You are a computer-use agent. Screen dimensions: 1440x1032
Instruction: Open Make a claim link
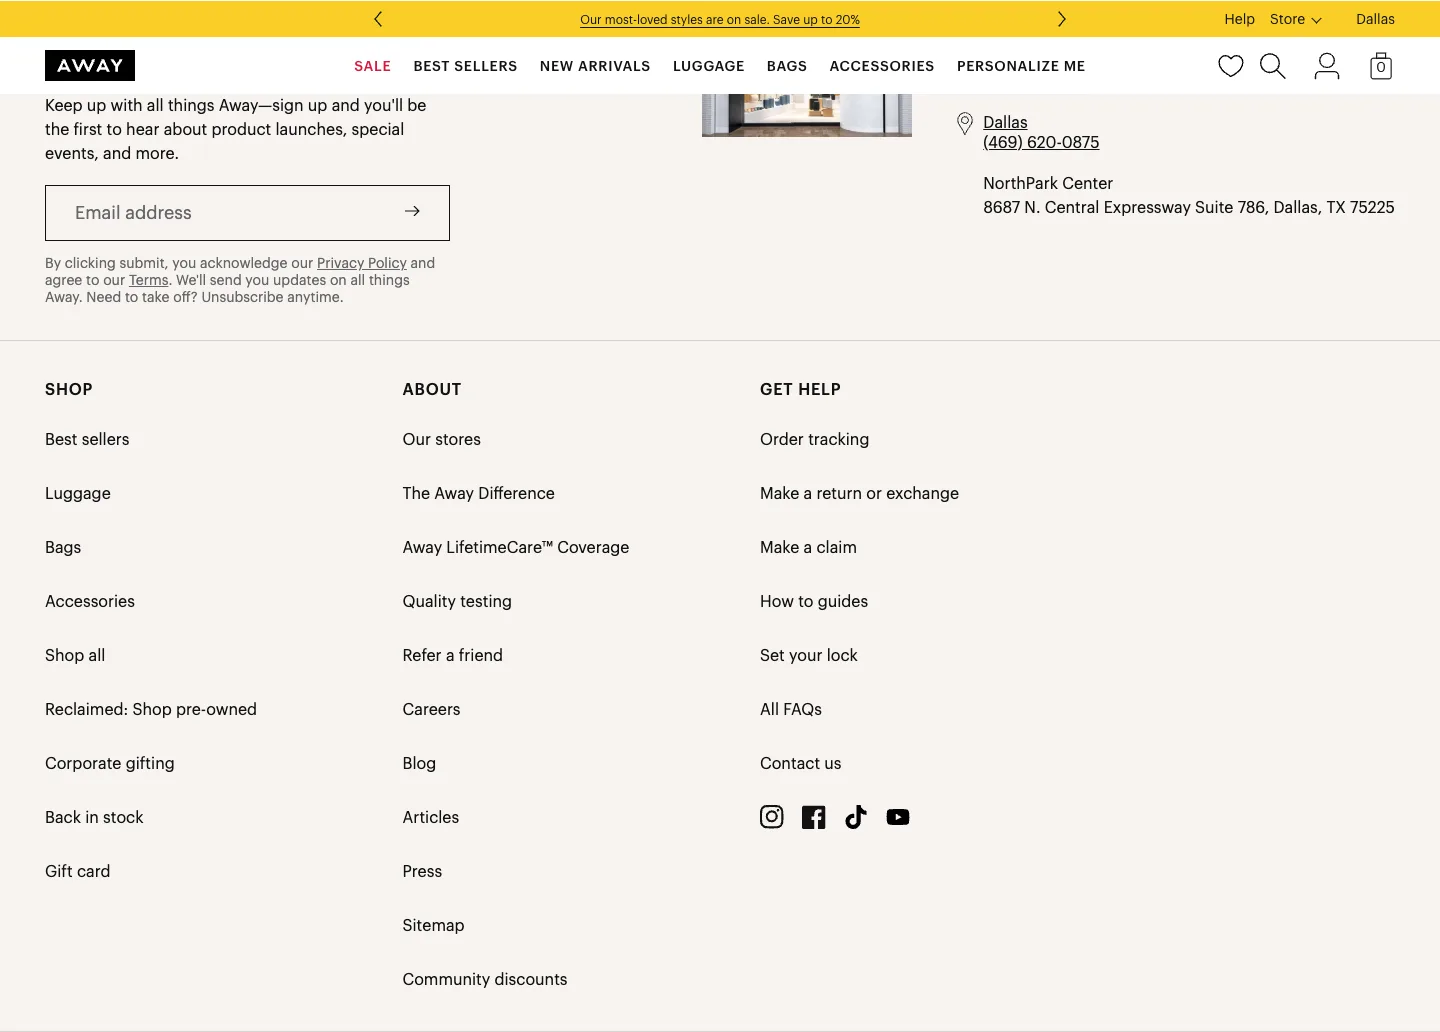pos(809,547)
